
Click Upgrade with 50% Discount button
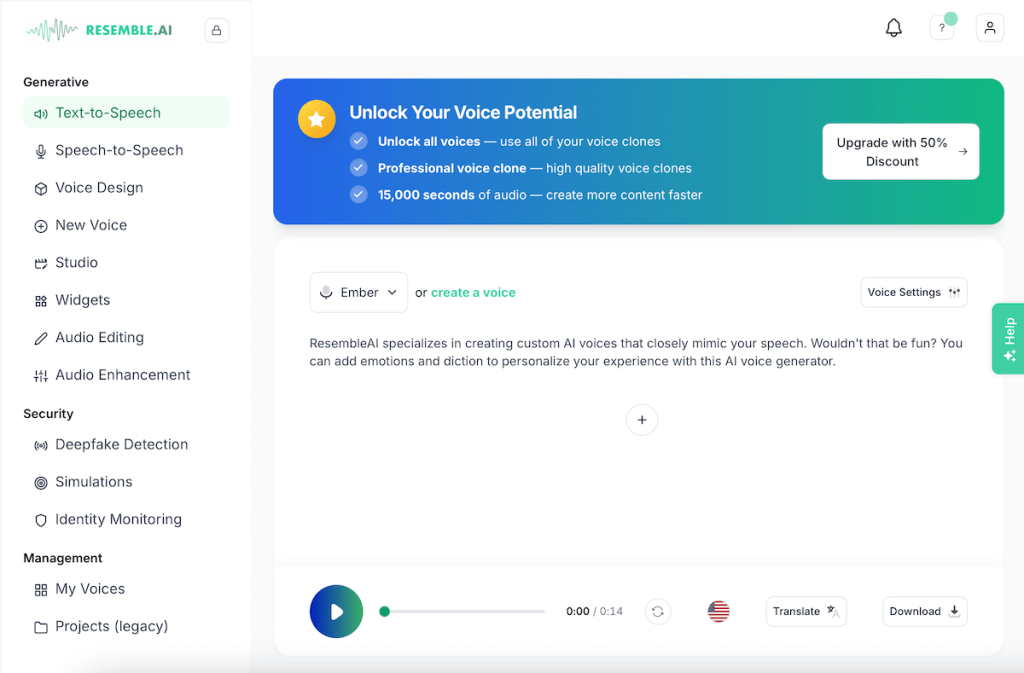coord(901,151)
